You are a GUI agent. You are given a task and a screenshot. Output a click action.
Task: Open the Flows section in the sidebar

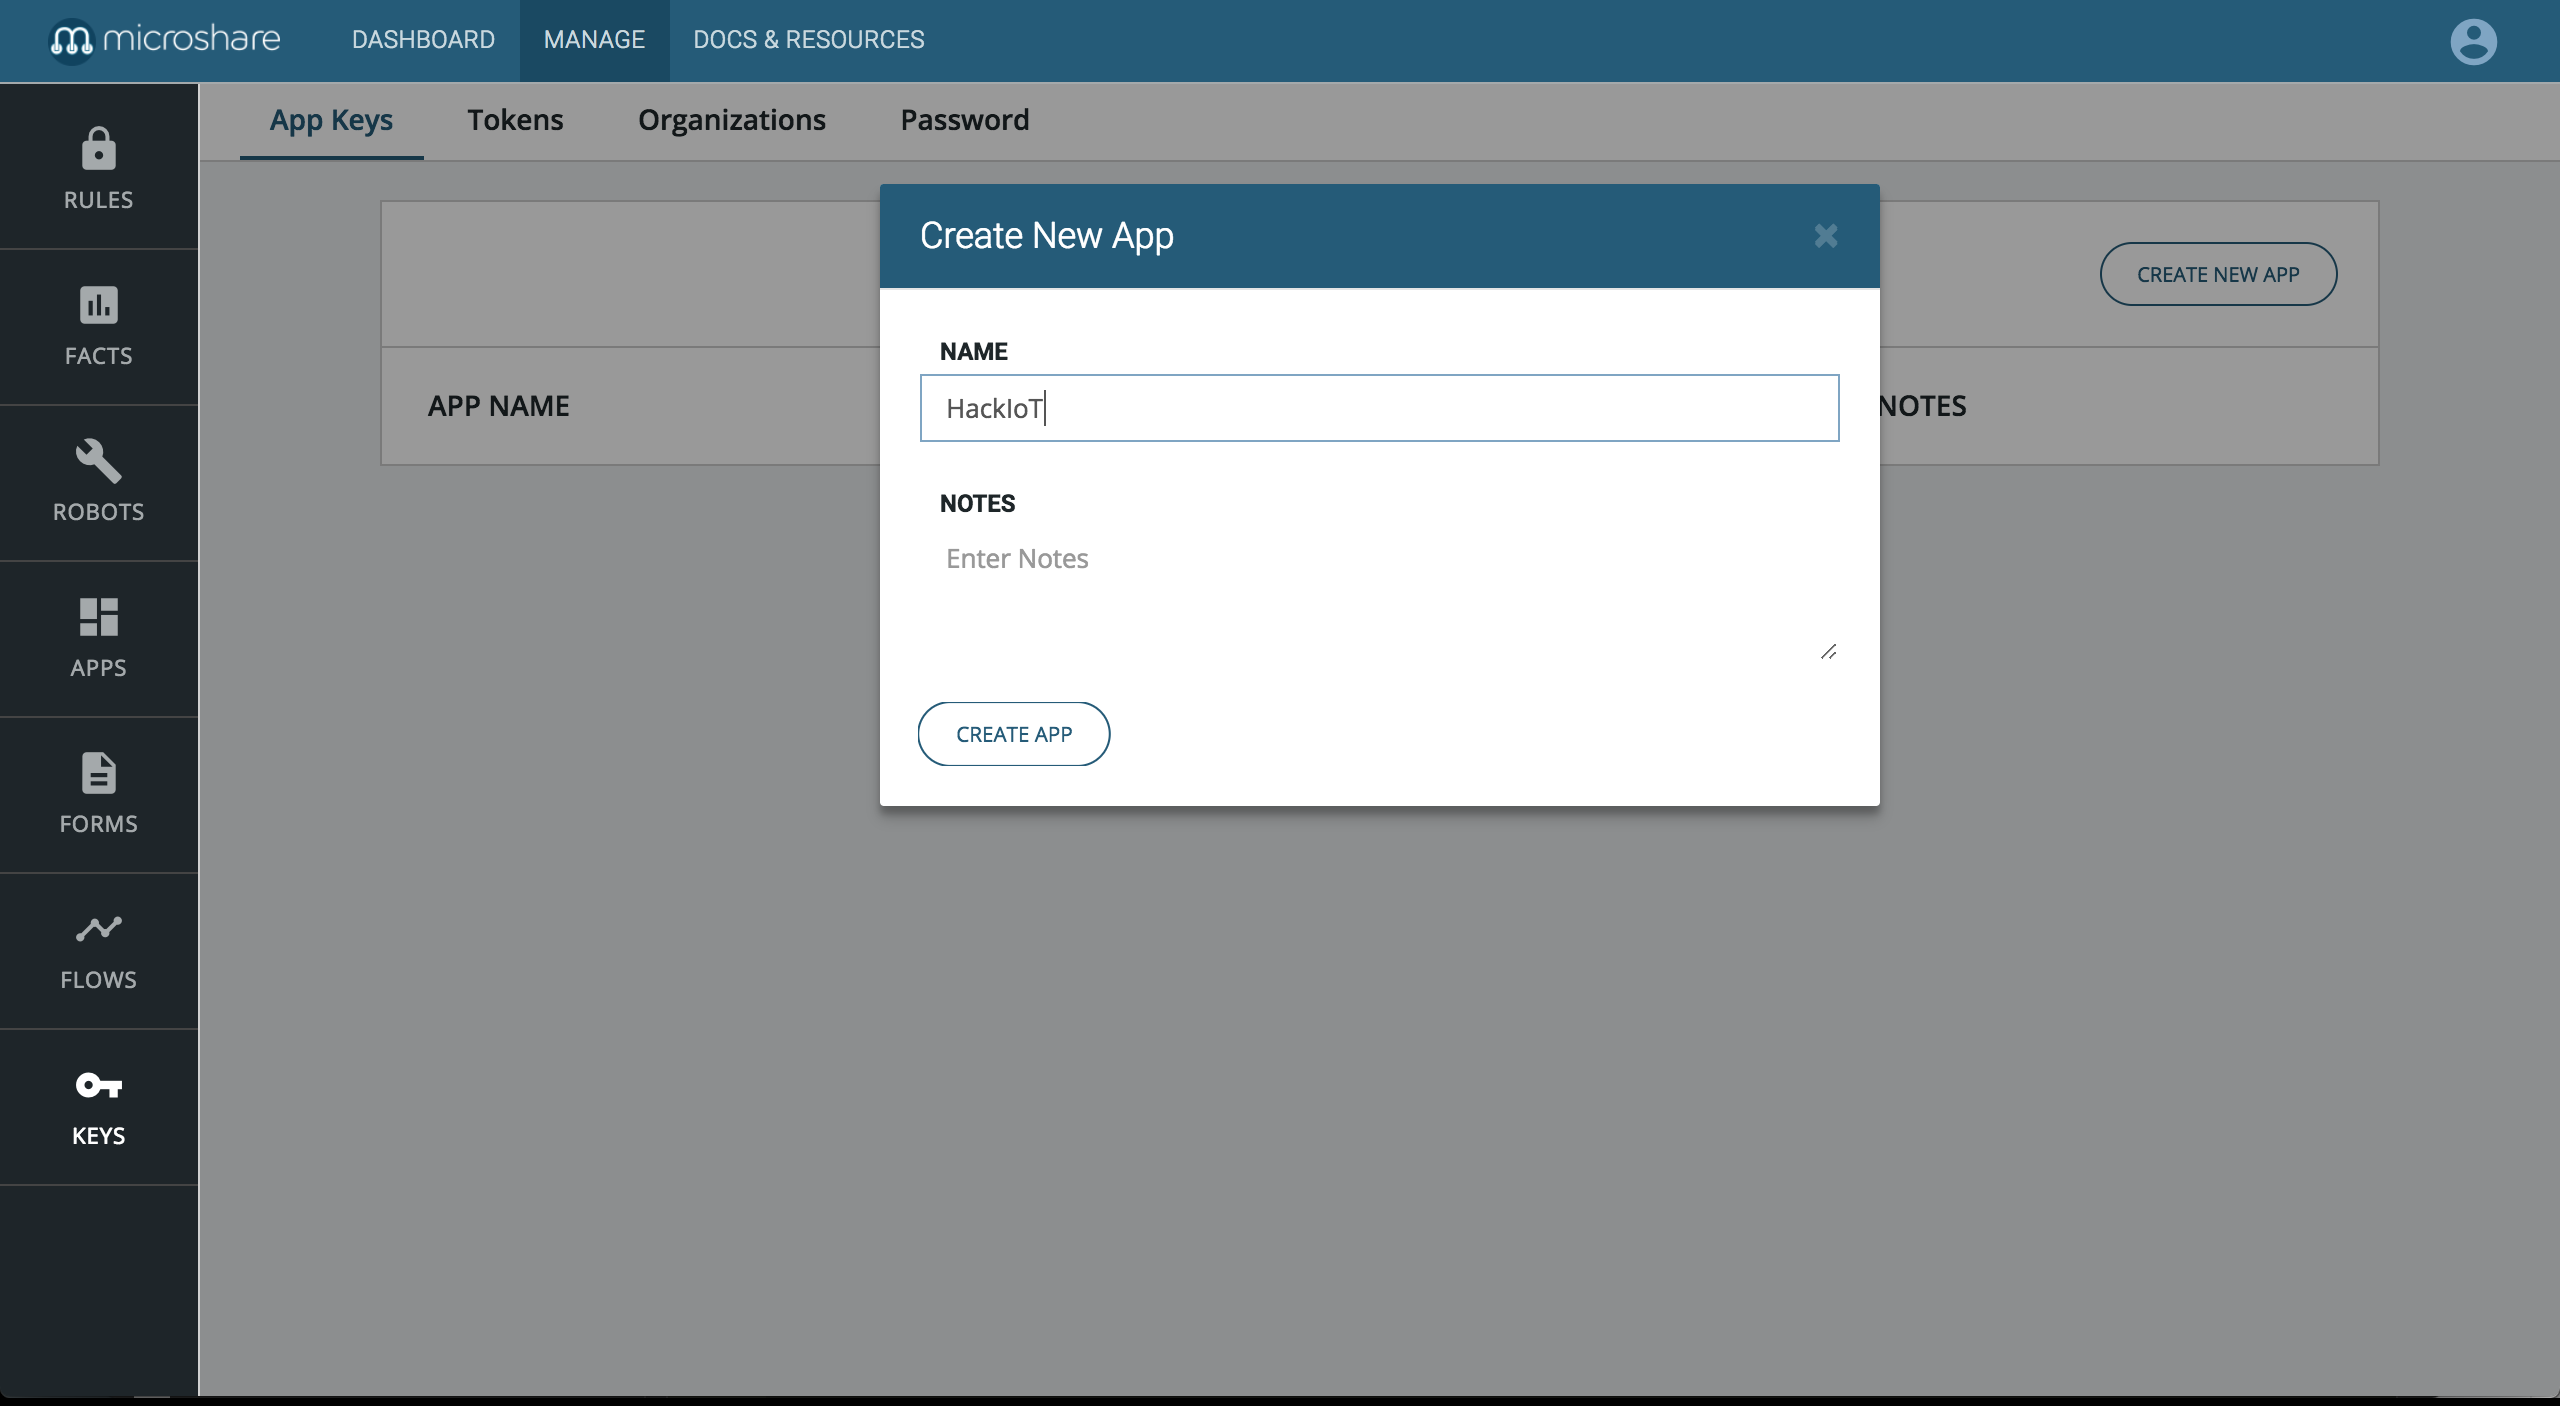(98, 950)
